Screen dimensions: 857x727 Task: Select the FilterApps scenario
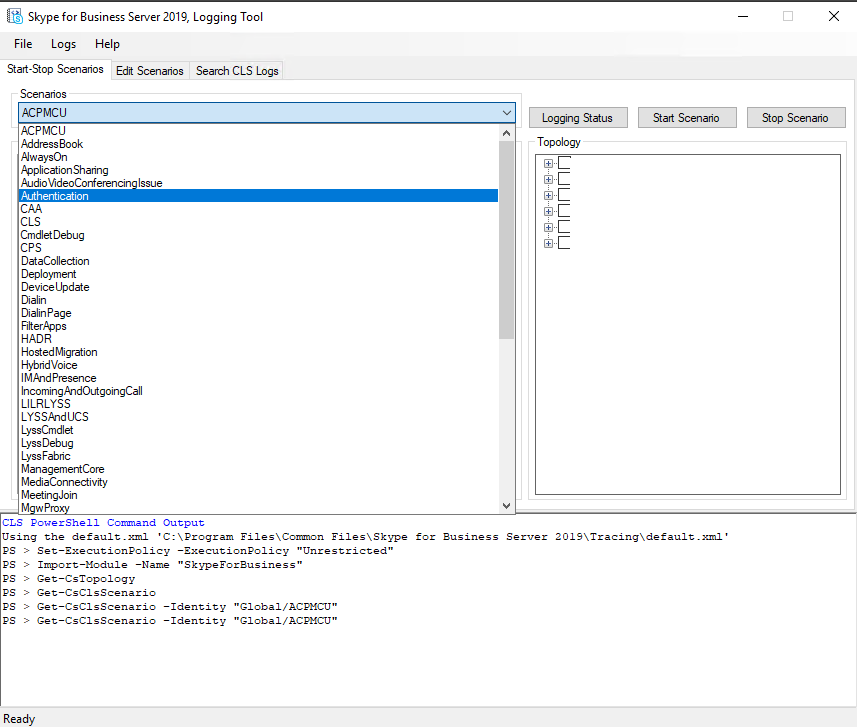click(x=259, y=326)
